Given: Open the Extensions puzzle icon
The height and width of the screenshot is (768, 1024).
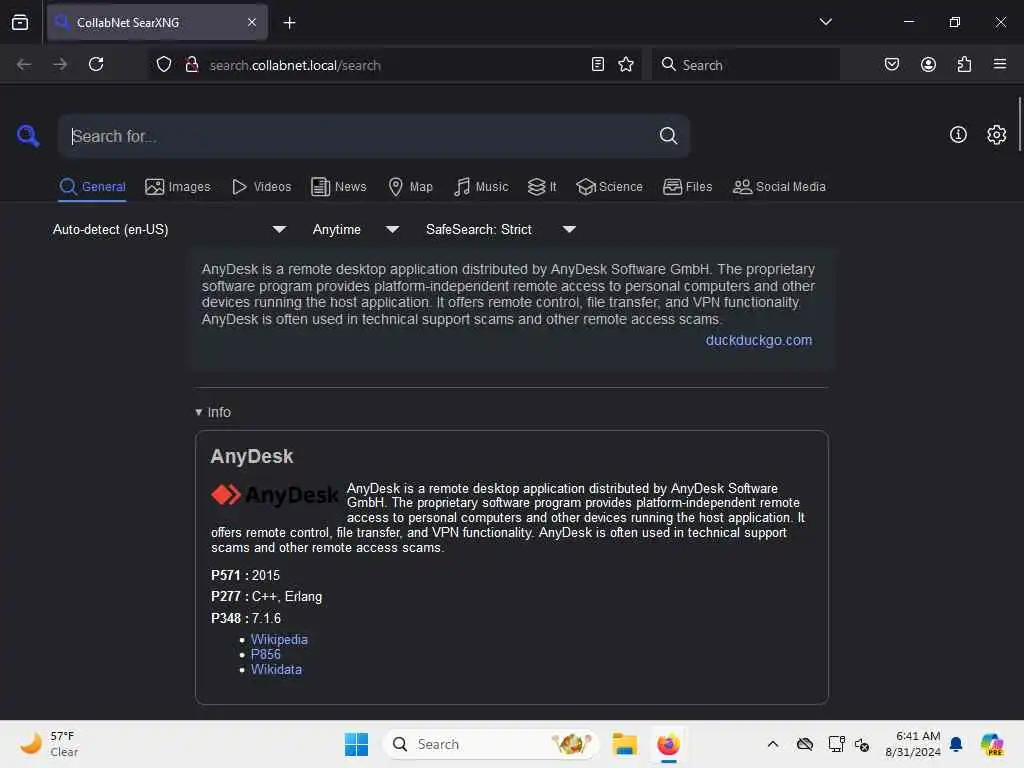Looking at the screenshot, I should [x=964, y=64].
